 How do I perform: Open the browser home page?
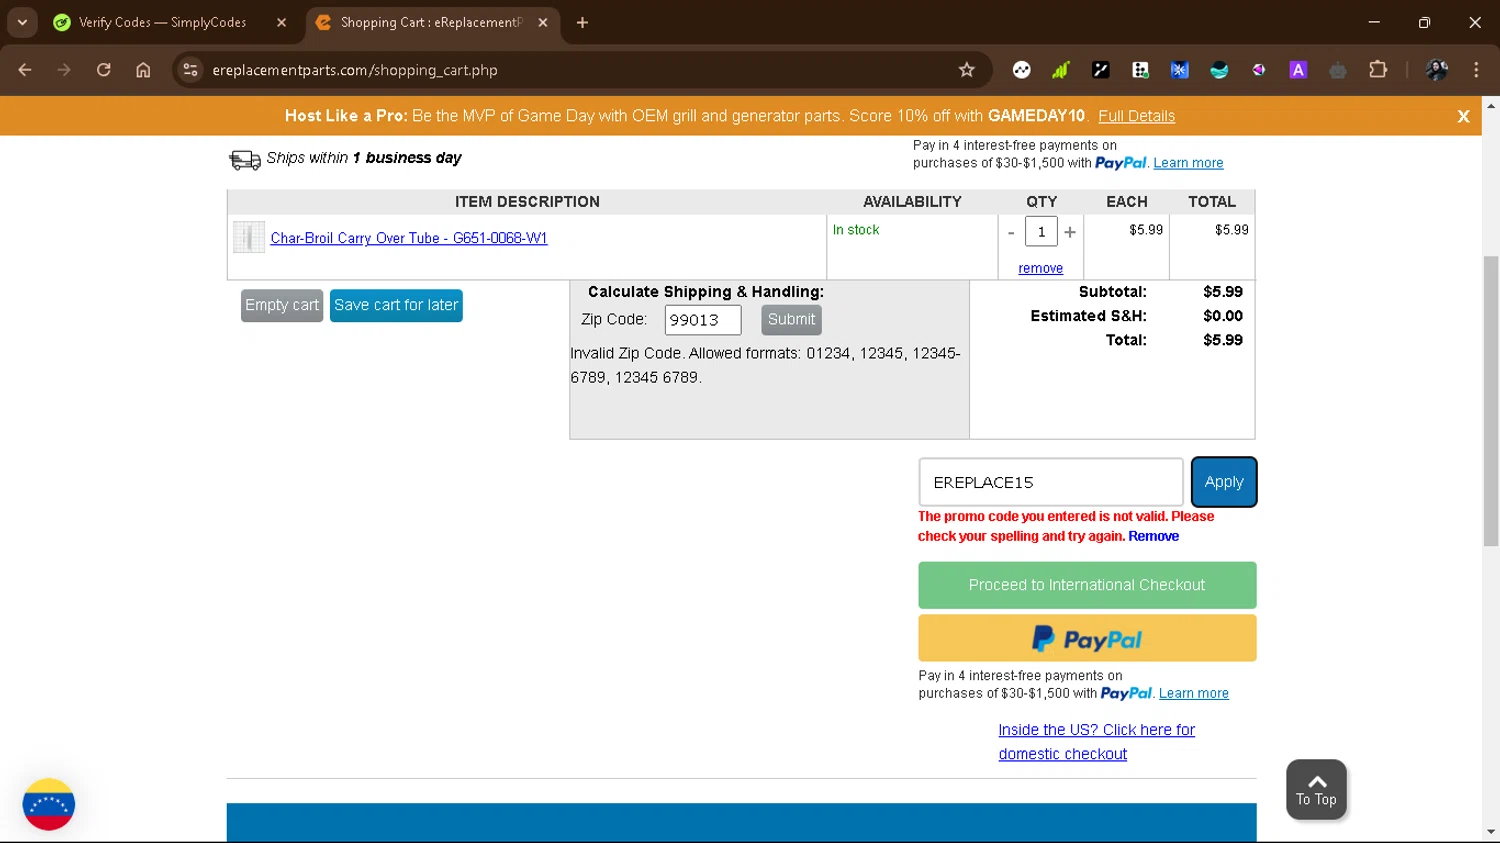click(143, 70)
